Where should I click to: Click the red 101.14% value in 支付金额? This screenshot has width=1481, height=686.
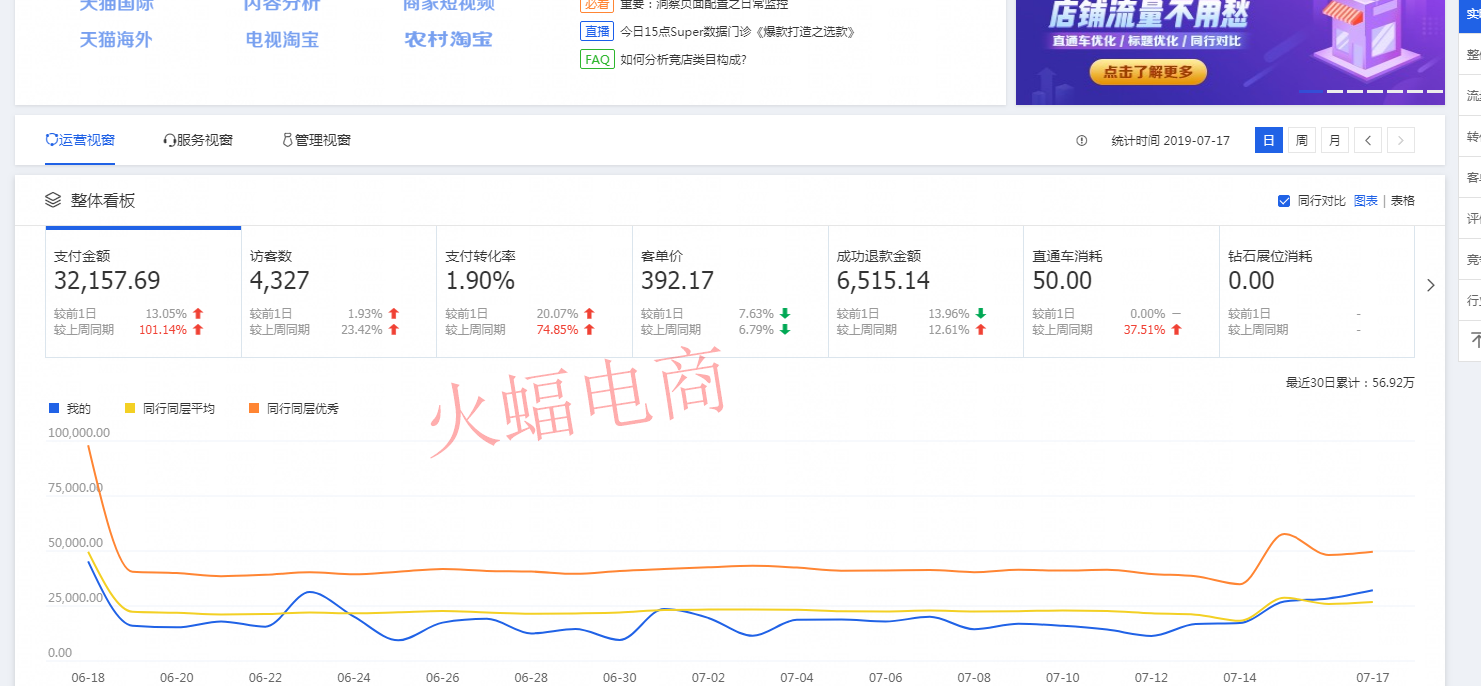coord(163,330)
